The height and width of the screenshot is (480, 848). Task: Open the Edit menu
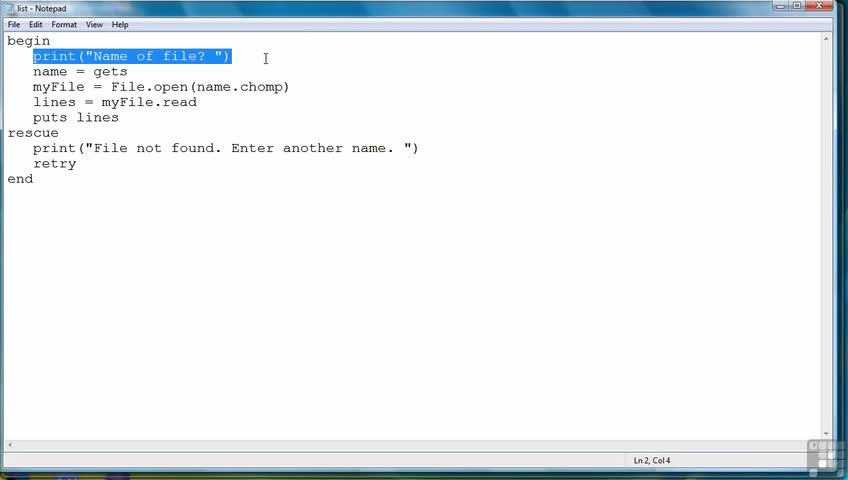tap(36, 25)
